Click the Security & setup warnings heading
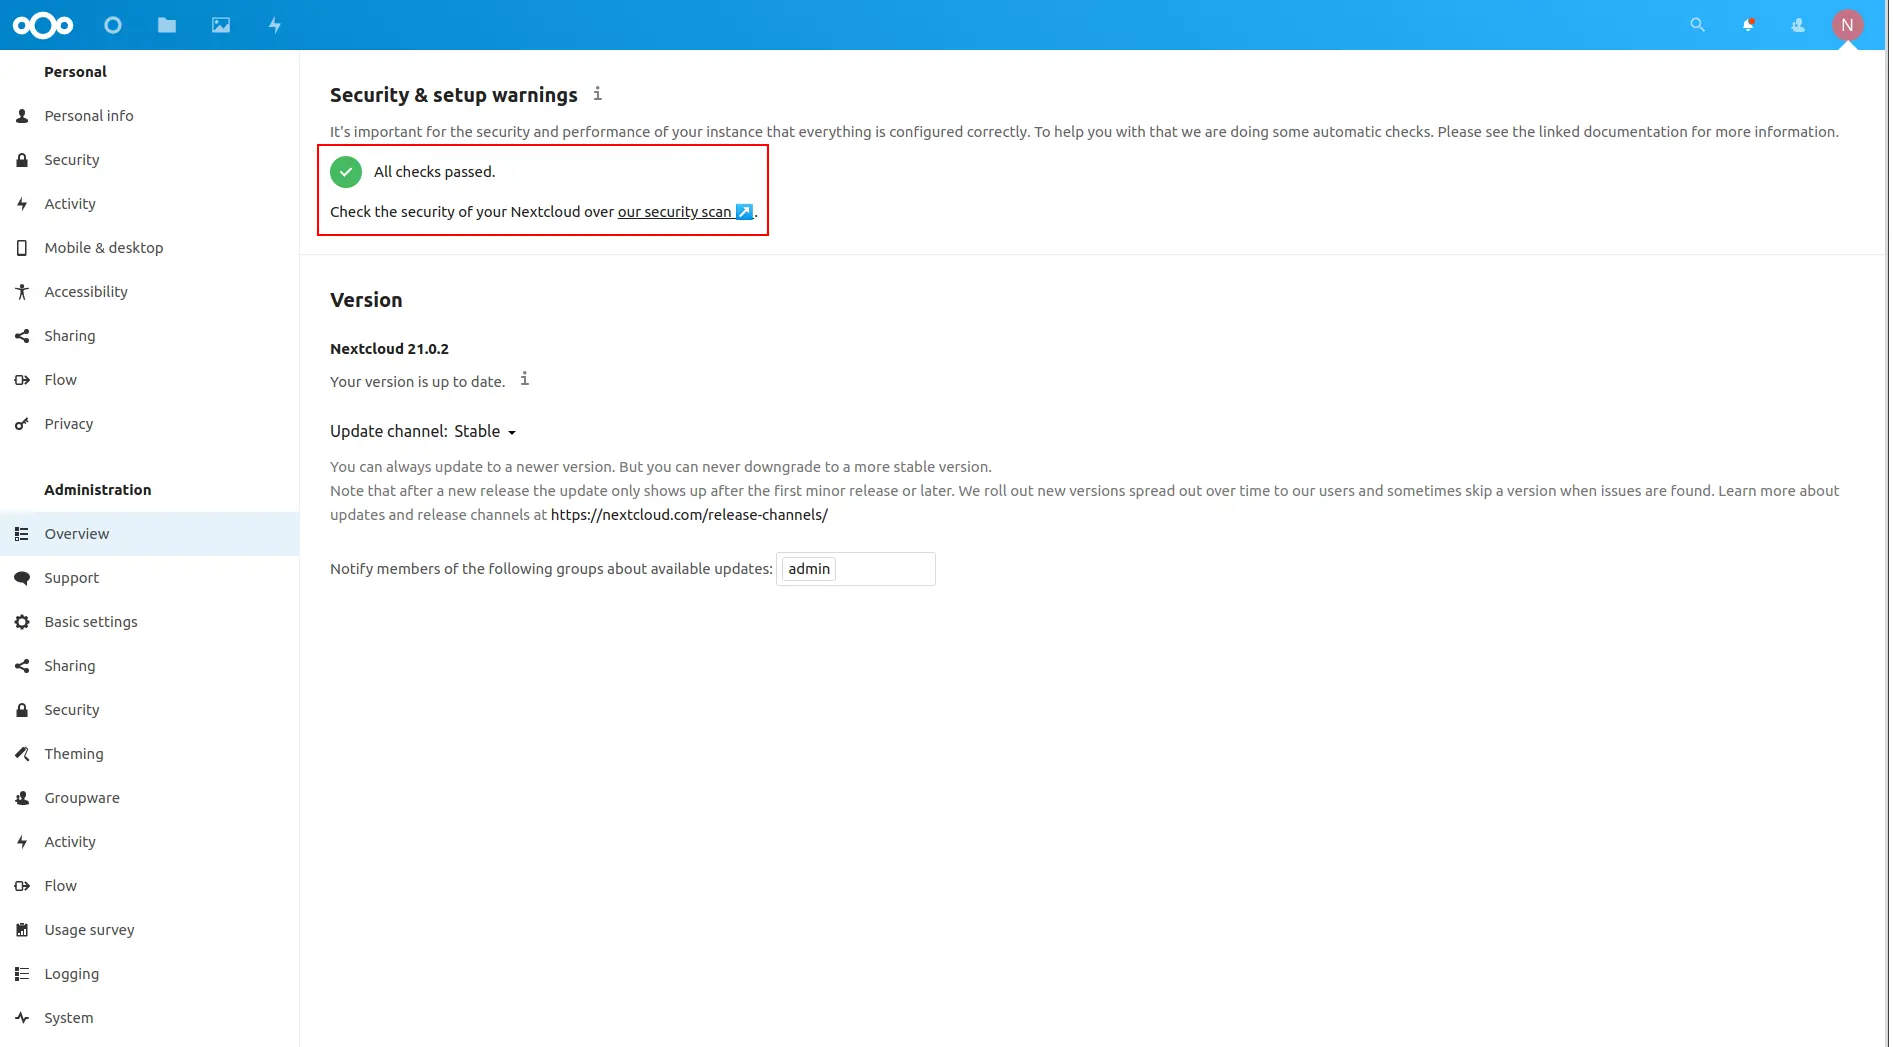Image resolution: width=1893 pixels, height=1047 pixels. coord(454,95)
